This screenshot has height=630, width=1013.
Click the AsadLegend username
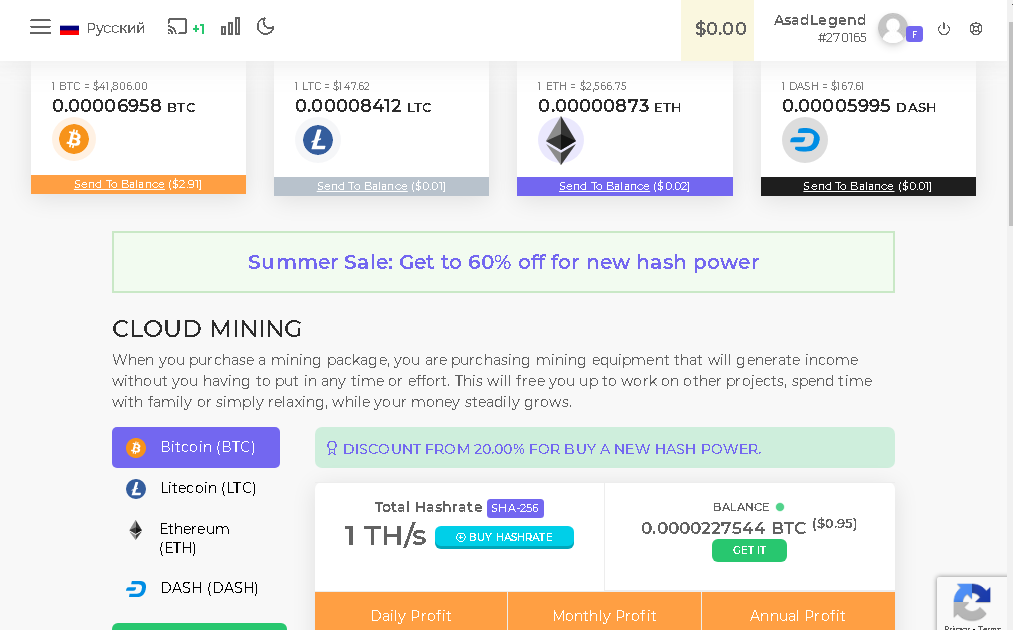click(820, 20)
